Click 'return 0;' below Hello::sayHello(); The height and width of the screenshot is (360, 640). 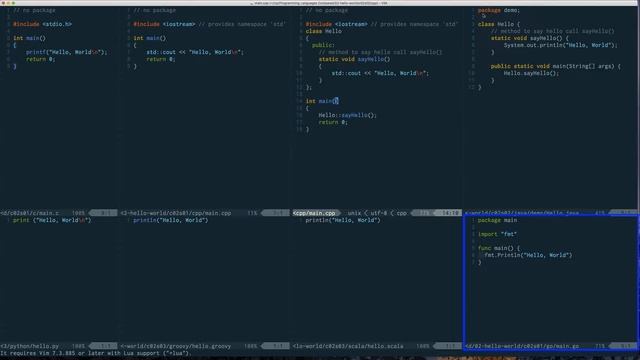click(333, 122)
